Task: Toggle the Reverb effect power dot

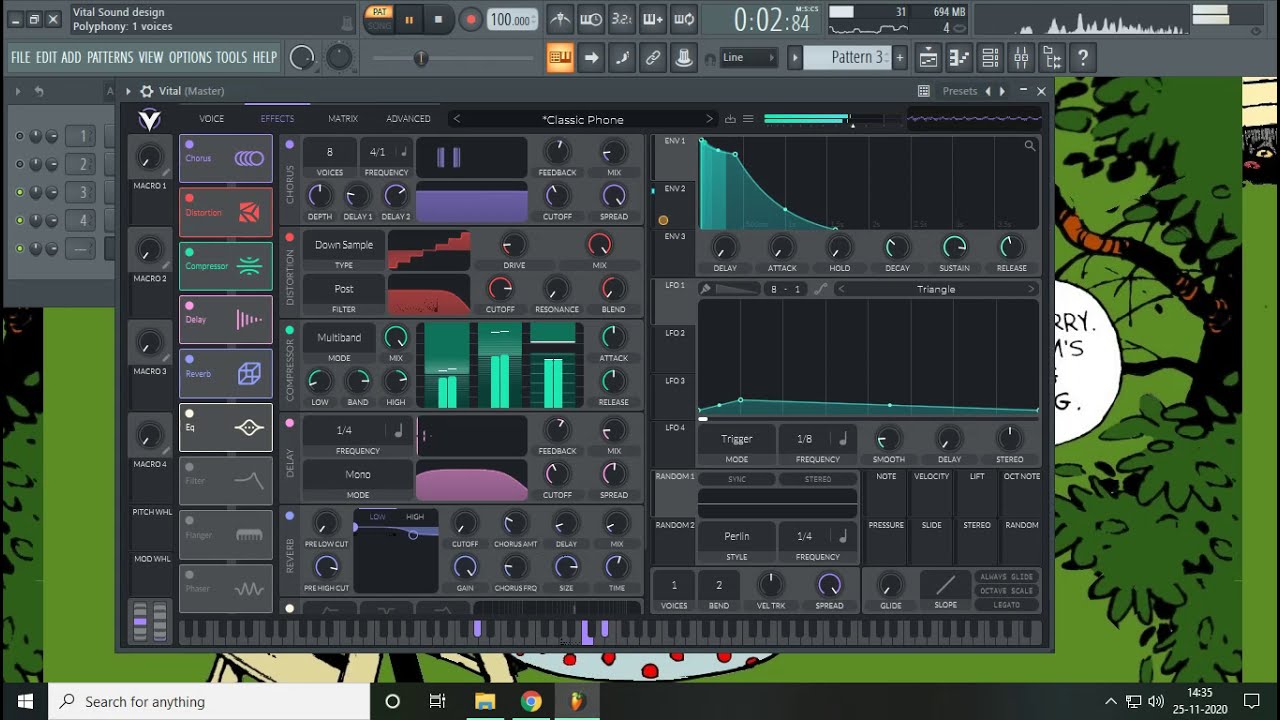Action: click(189, 360)
